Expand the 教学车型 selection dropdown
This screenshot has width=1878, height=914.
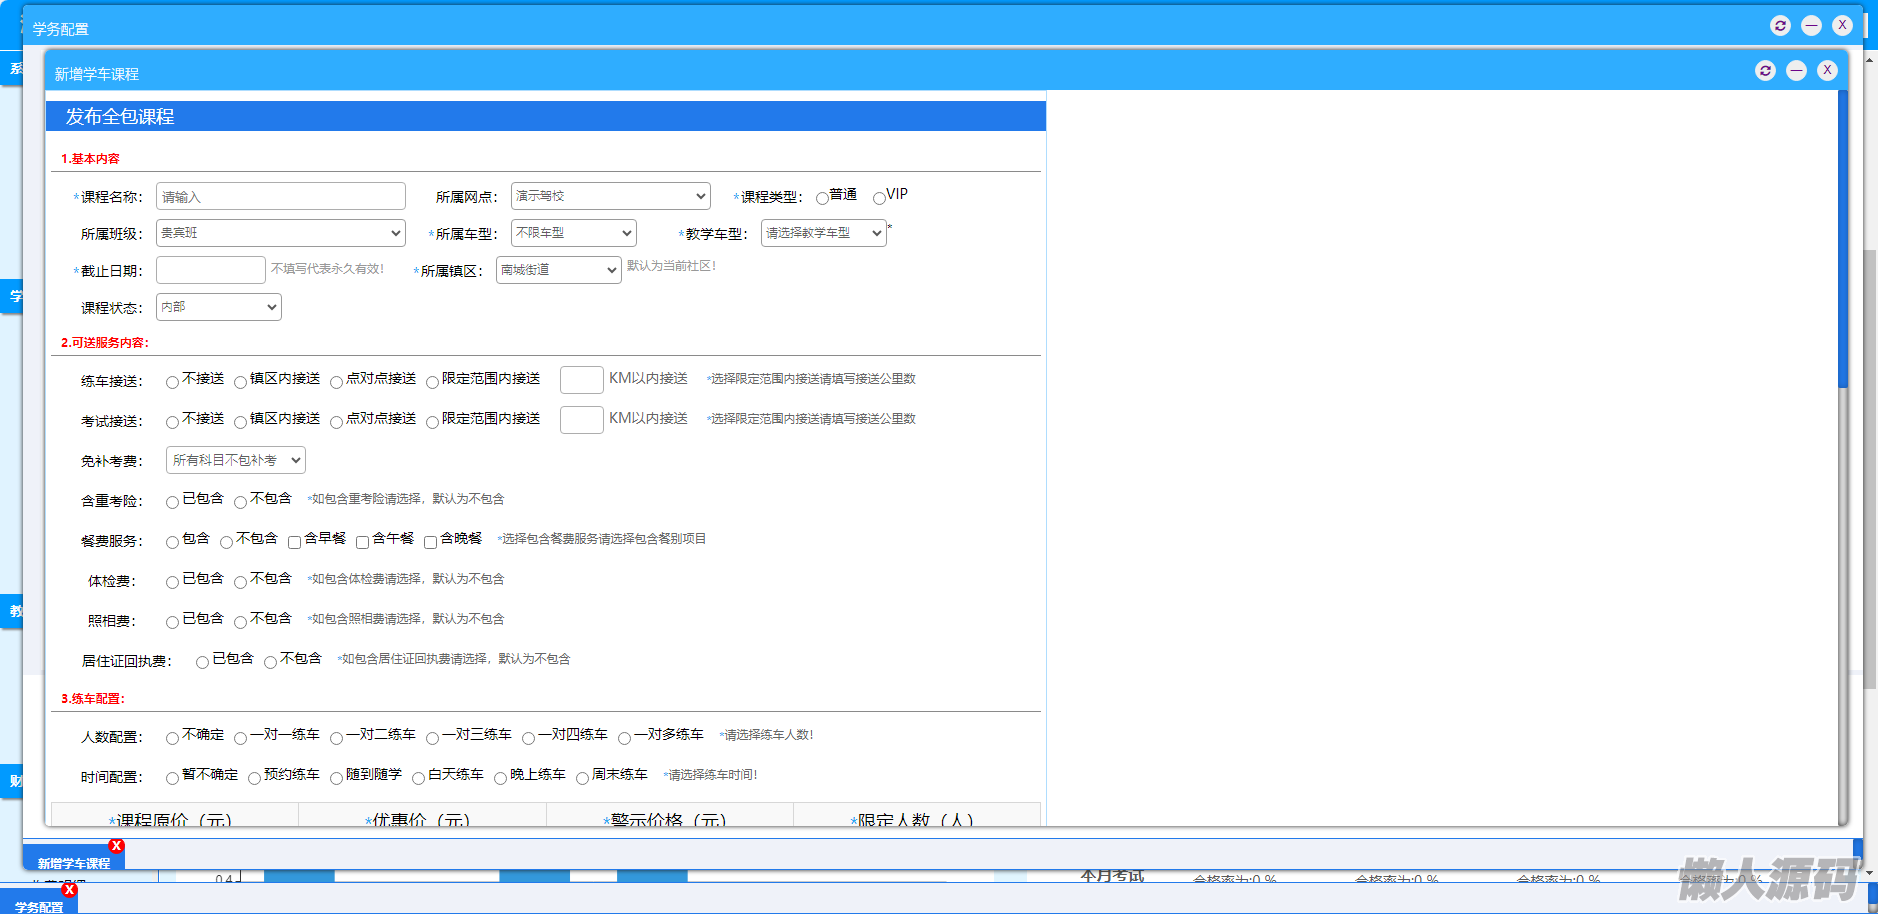click(x=823, y=233)
